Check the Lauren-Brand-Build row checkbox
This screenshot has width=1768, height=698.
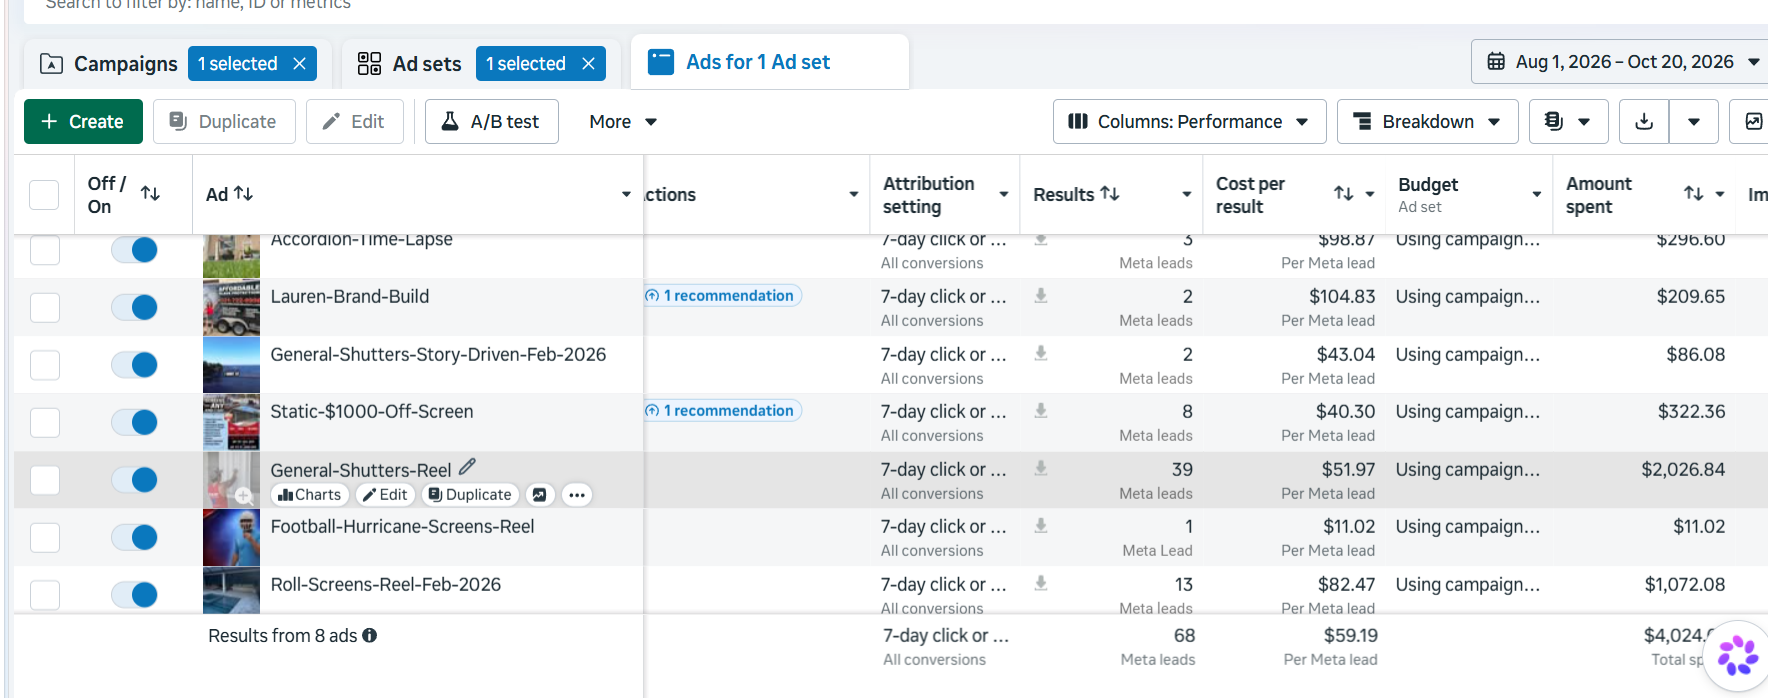[x=44, y=307]
